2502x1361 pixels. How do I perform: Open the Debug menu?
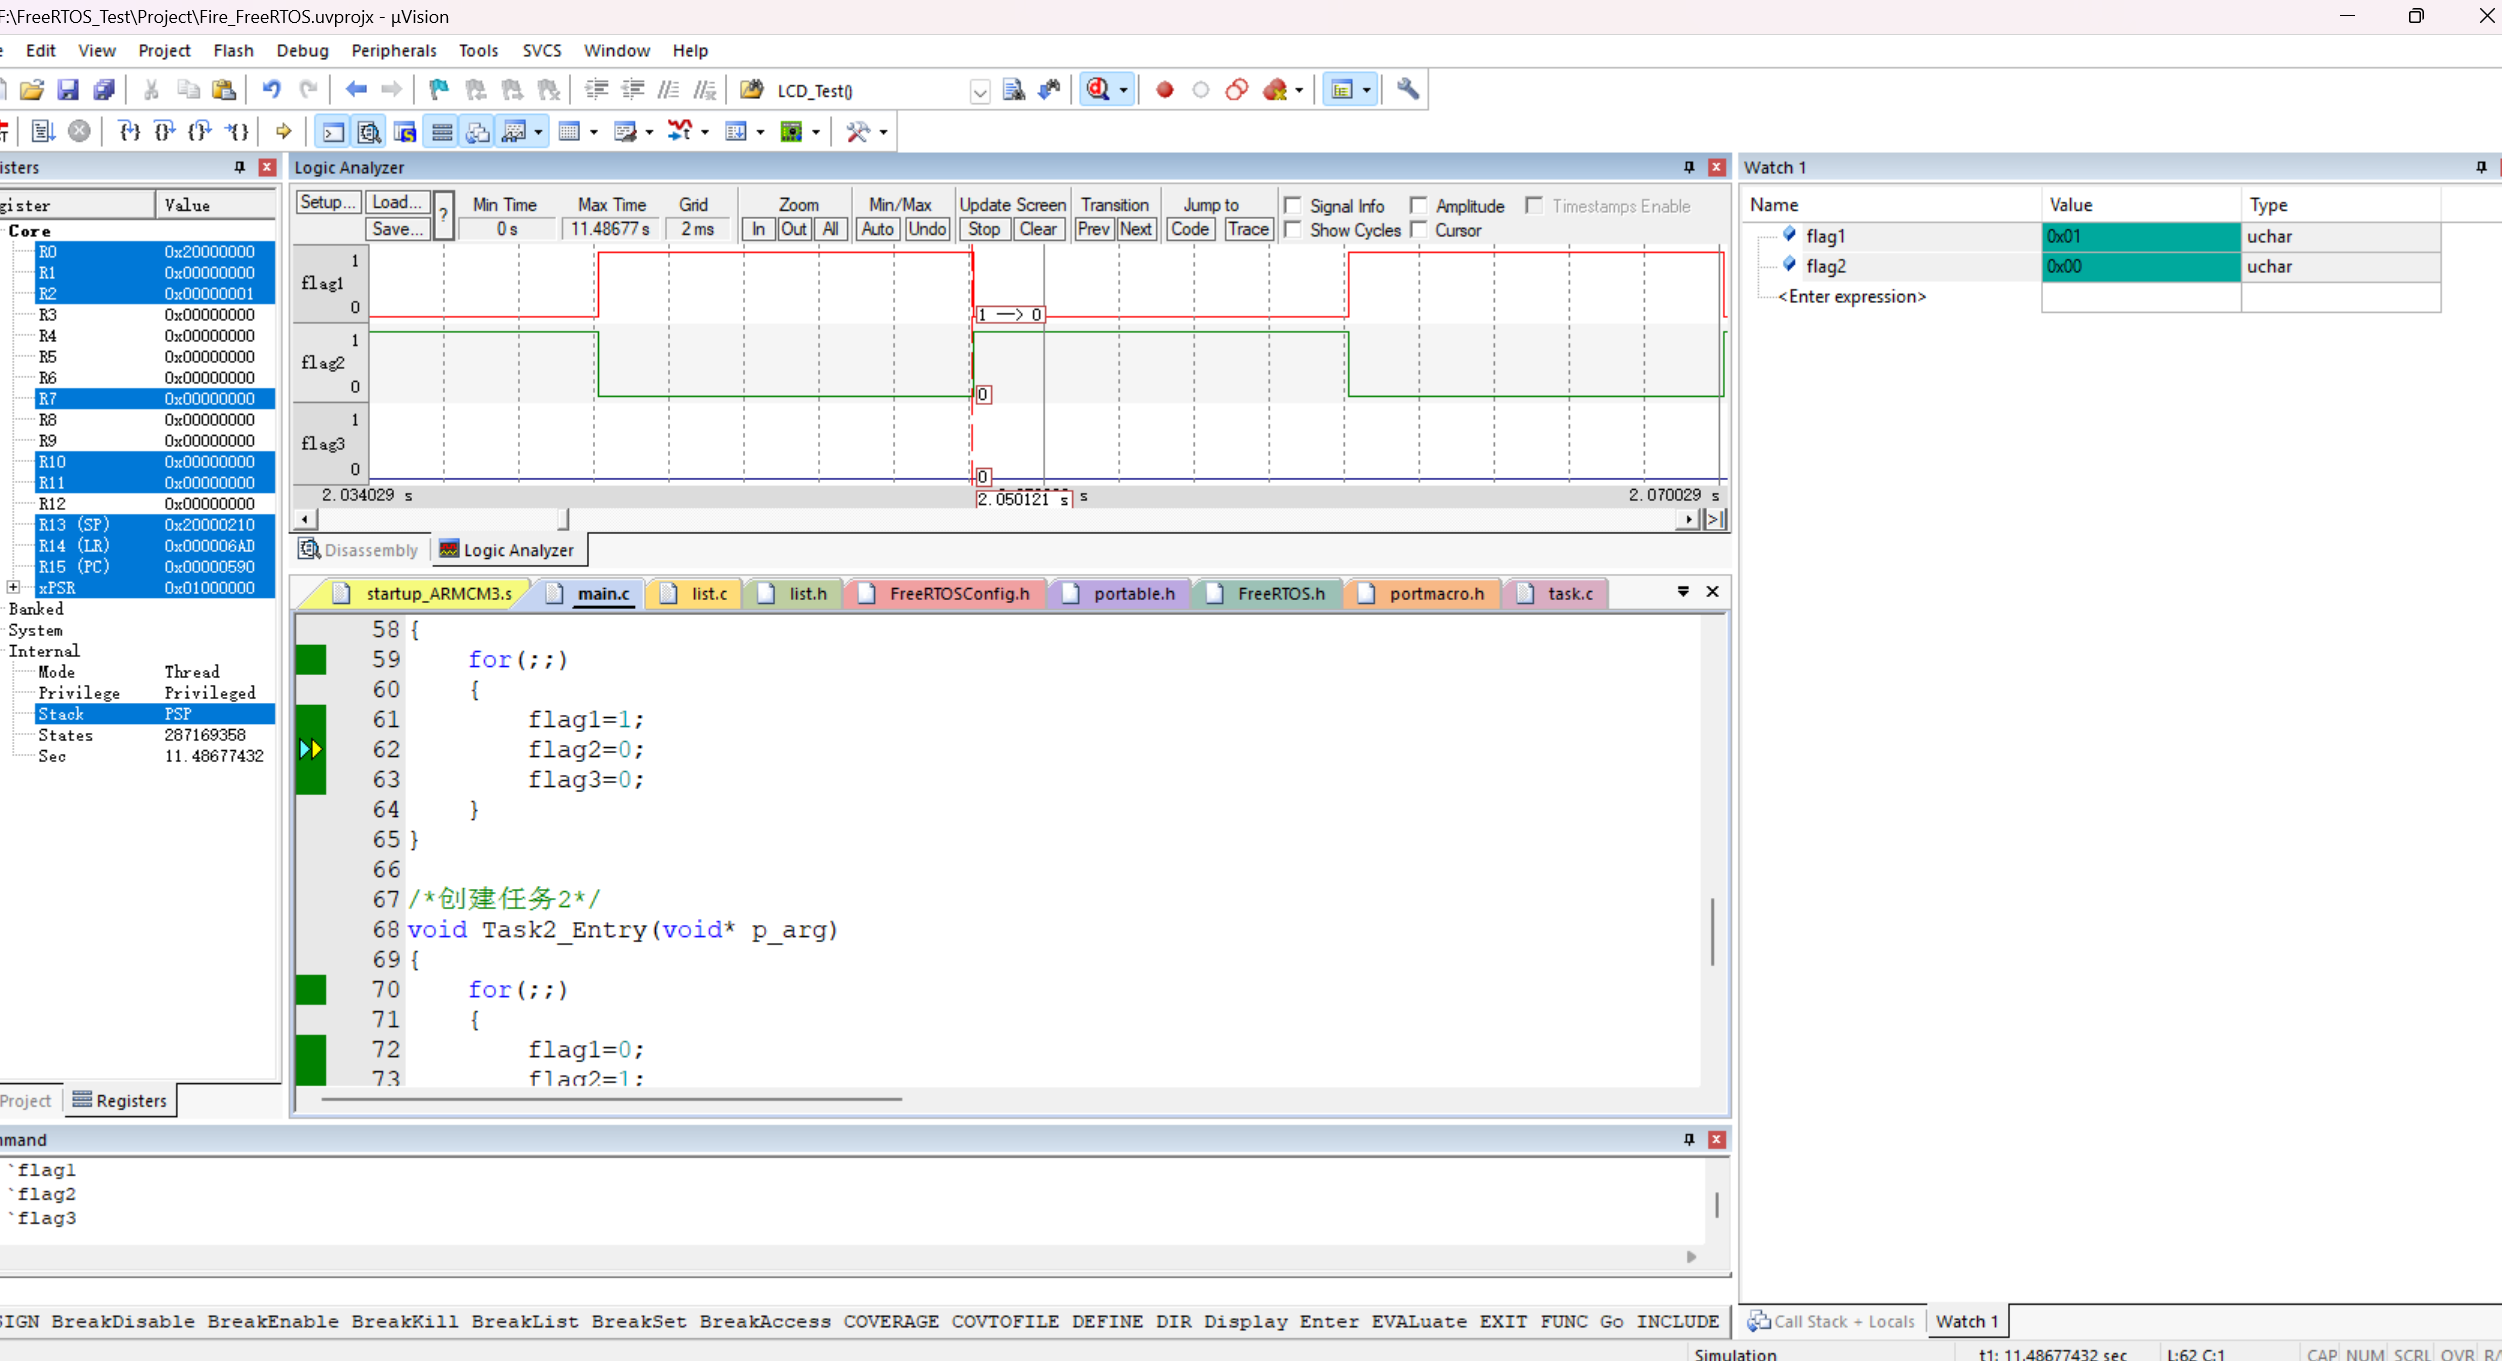pyautogui.click(x=302, y=50)
